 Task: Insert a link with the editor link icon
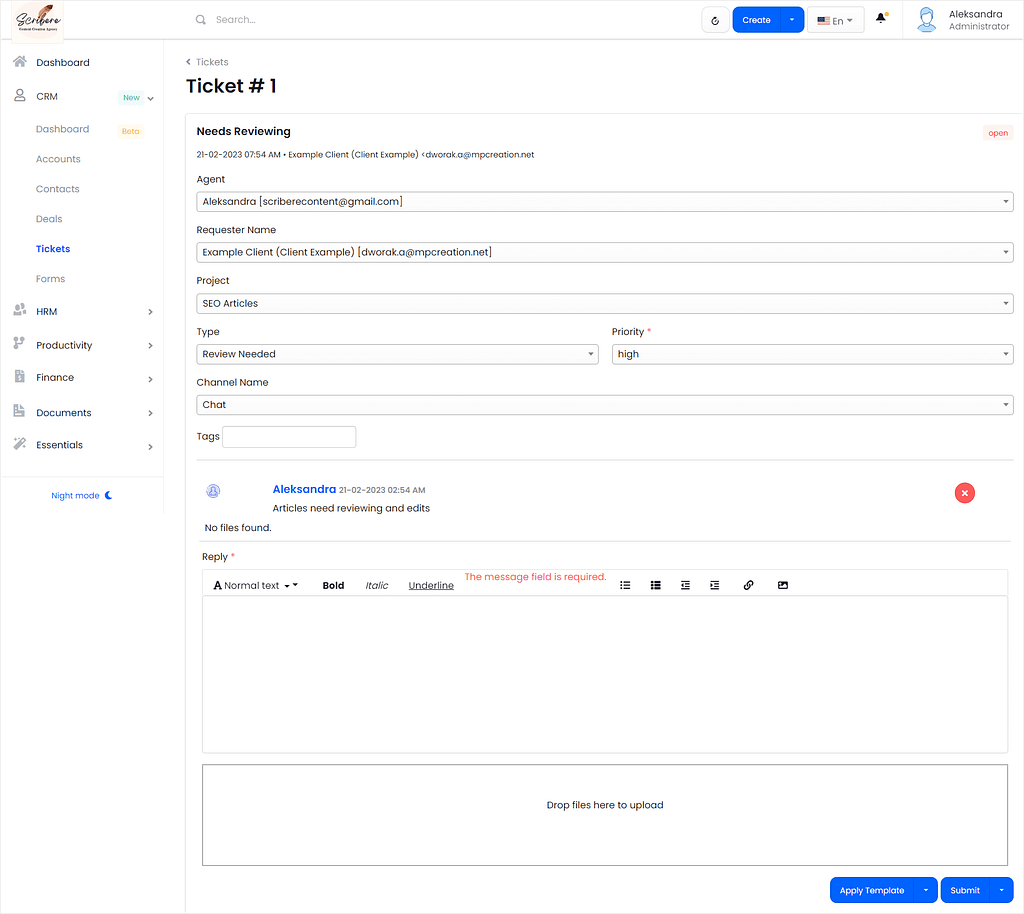tap(748, 585)
